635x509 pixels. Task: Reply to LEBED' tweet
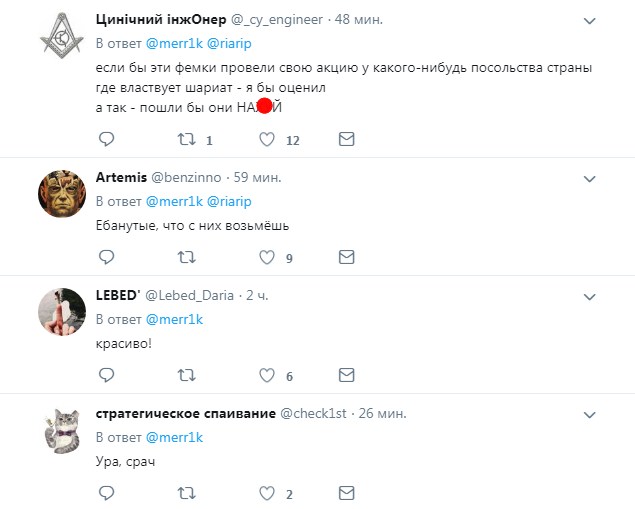coord(107,375)
